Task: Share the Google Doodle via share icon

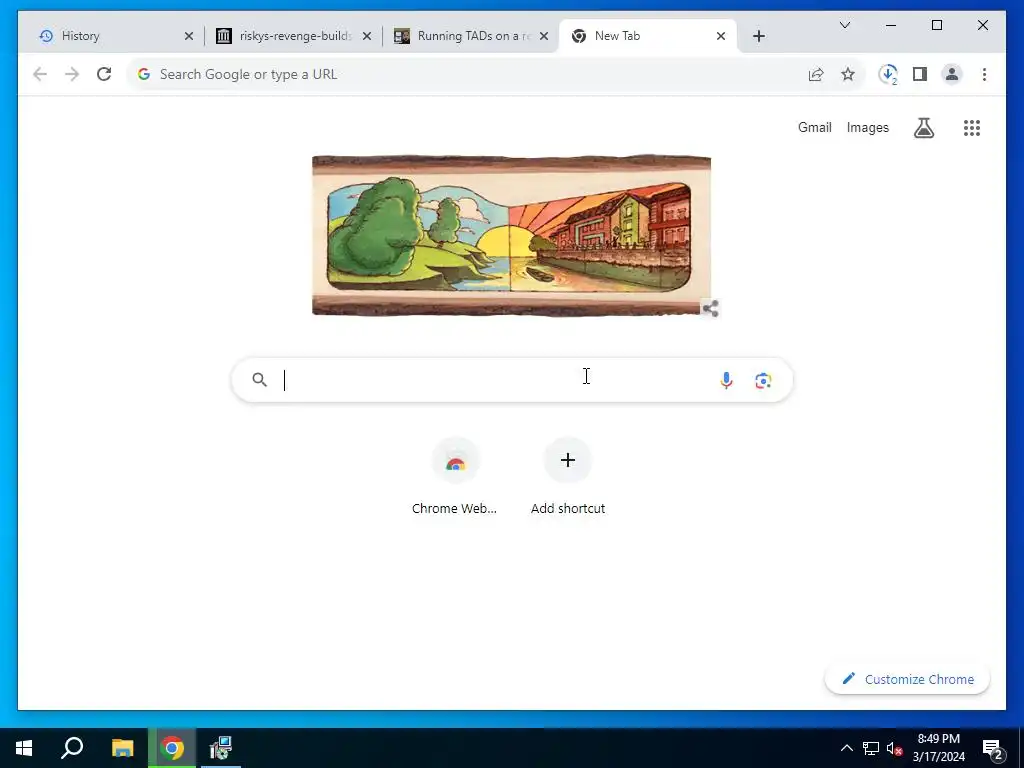Action: click(x=711, y=308)
